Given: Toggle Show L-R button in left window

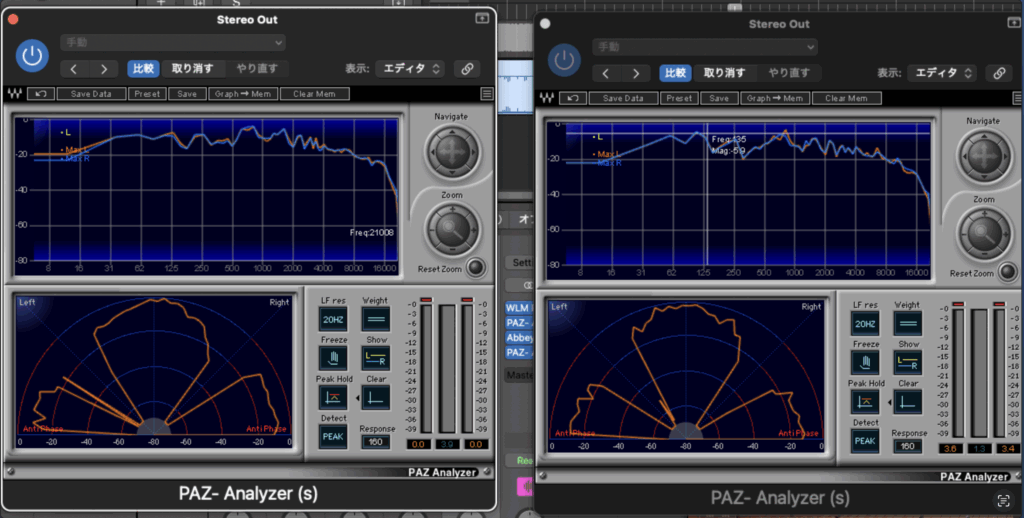Looking at the screenshot, I should click(x=376, y=358).
